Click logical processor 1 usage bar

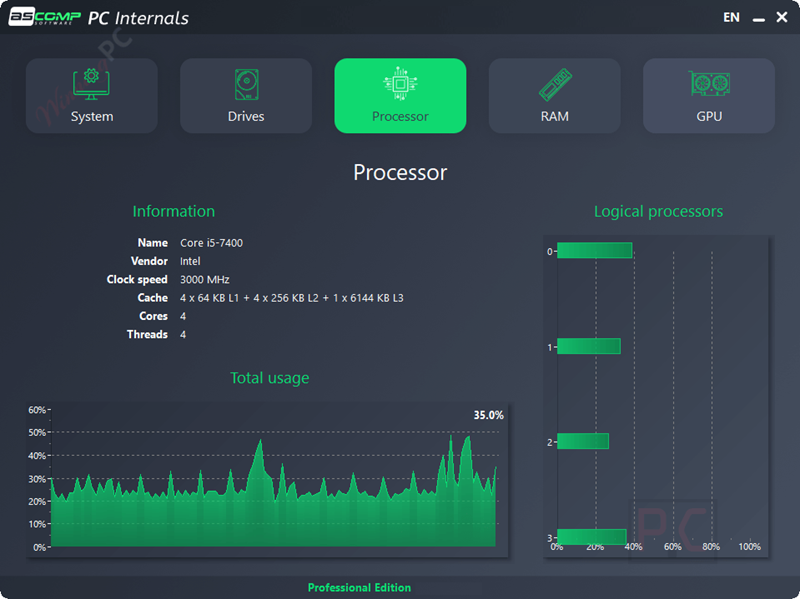[x=589, y=346]
